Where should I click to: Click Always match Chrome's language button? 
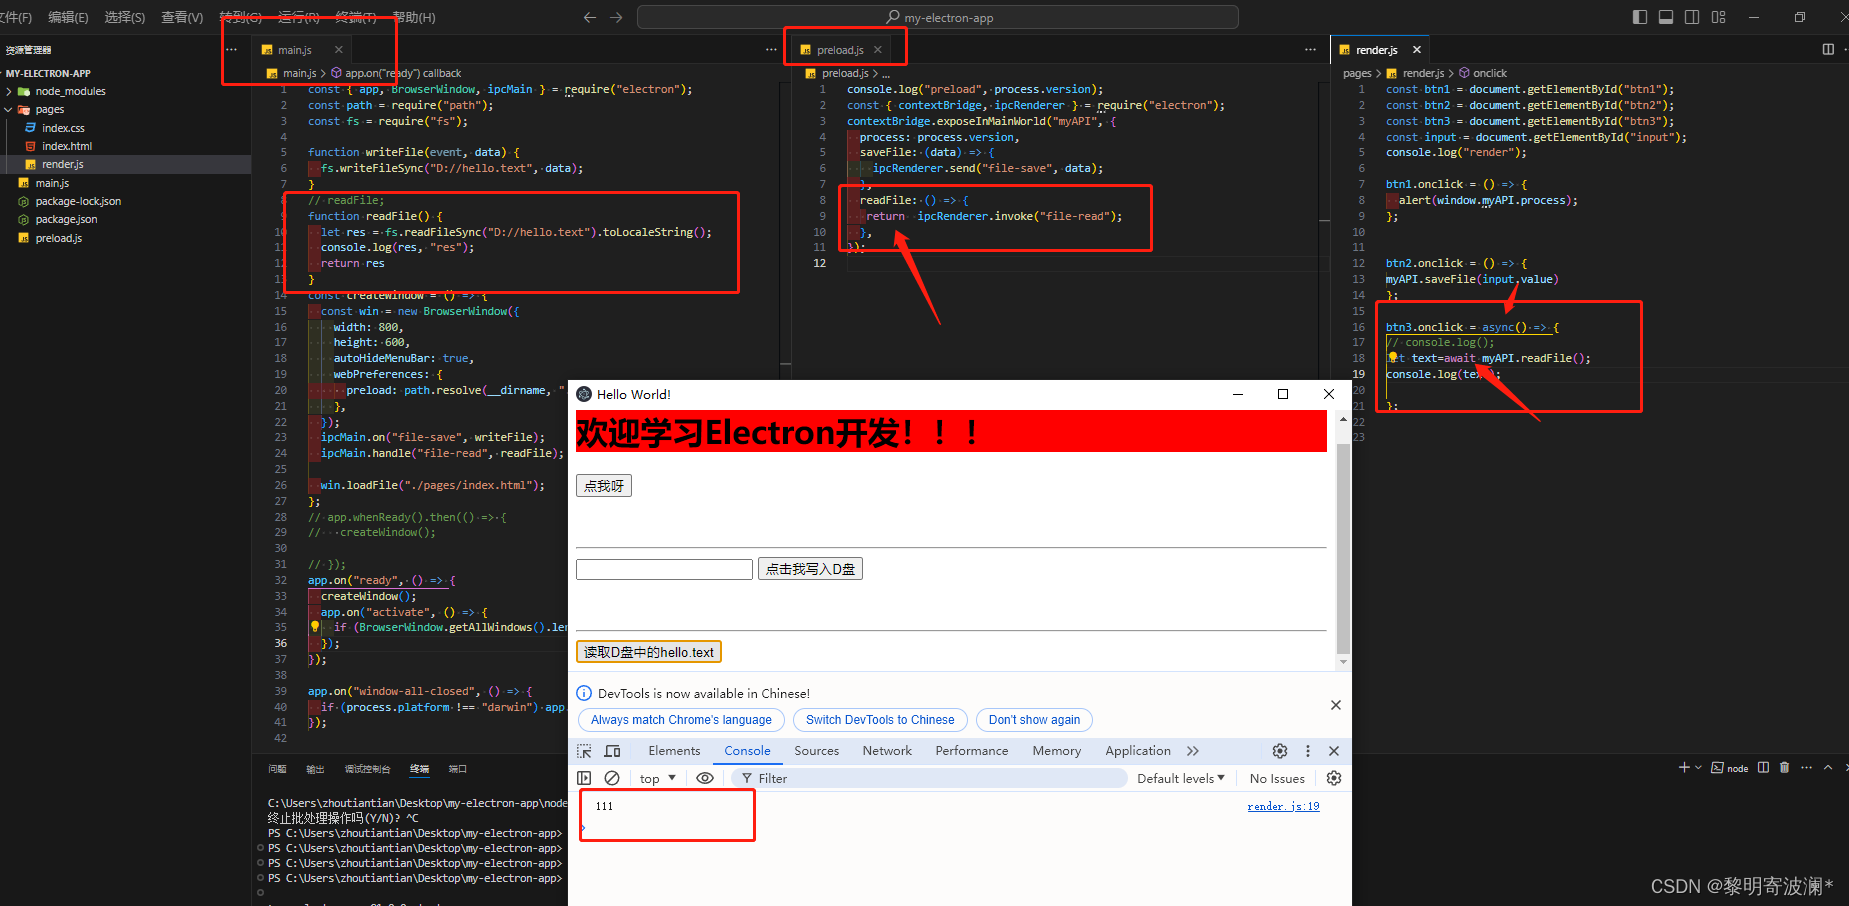click(681, 720)
